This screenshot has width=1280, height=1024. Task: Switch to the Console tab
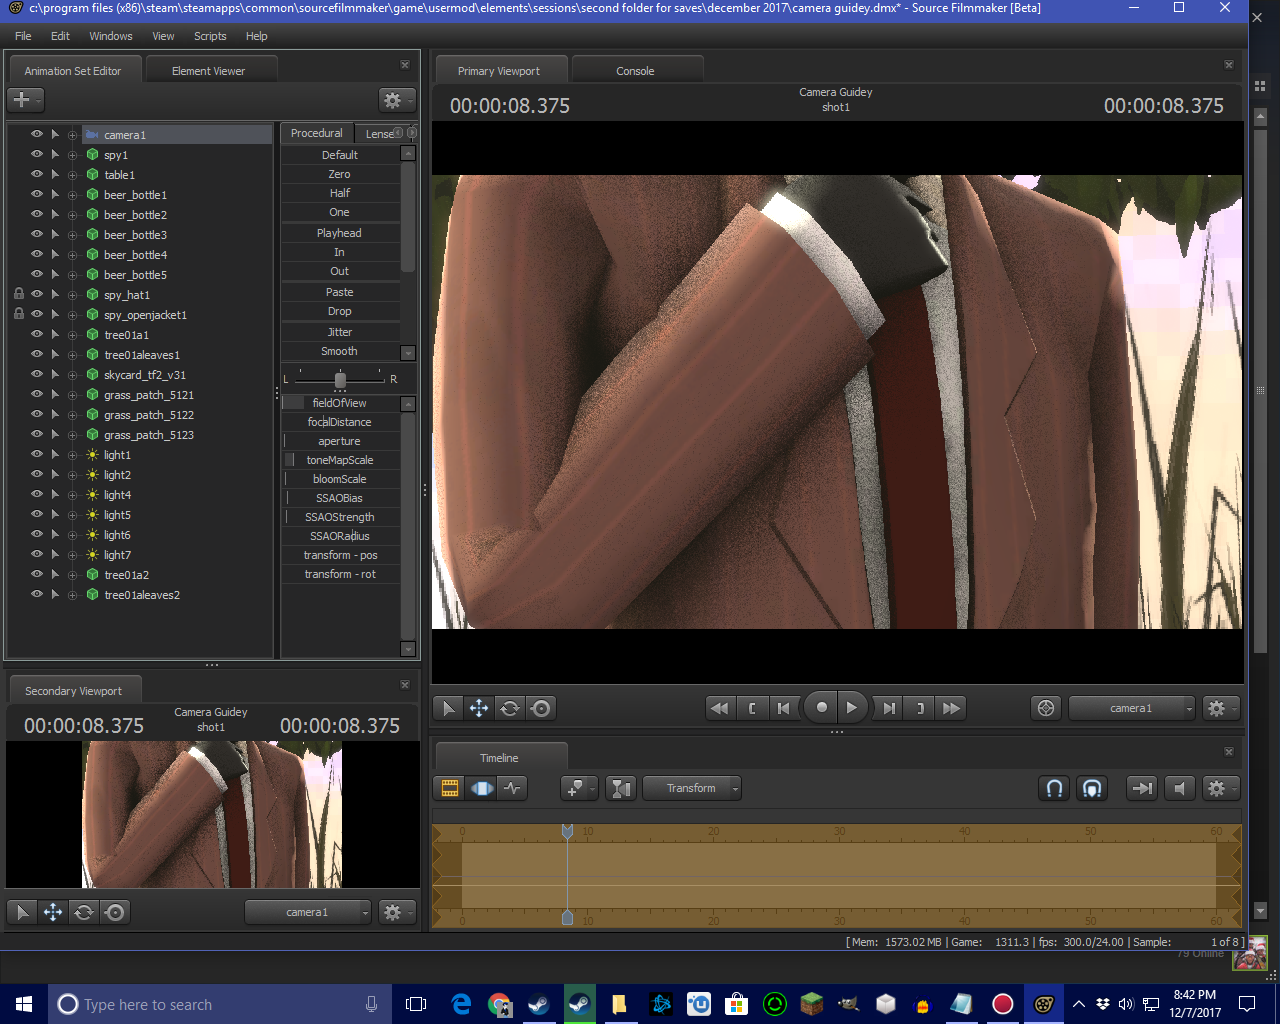pos(635,71)
